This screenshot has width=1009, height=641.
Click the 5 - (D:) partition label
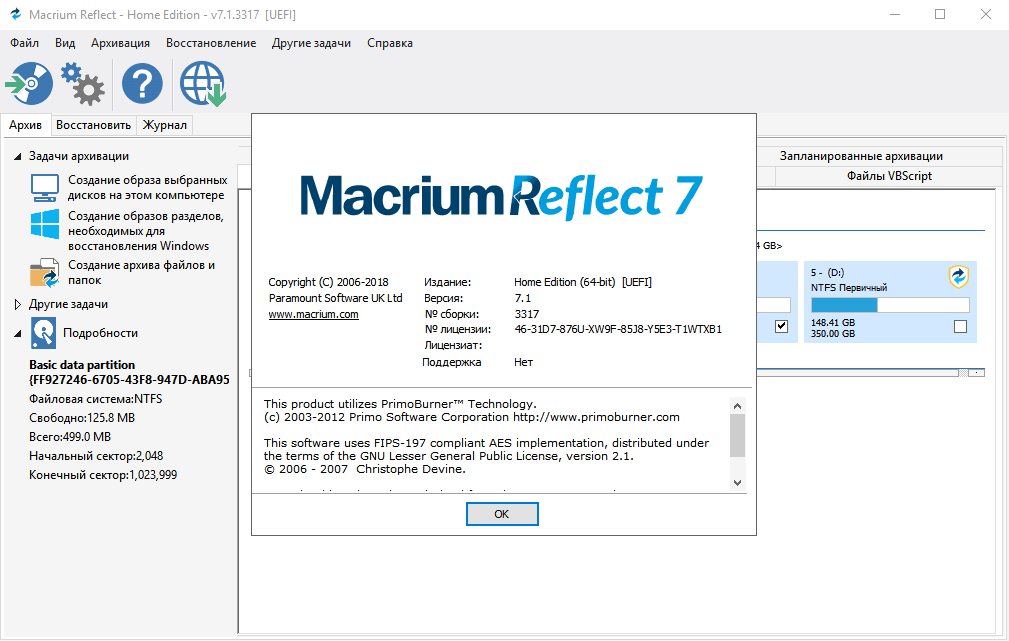click(x=828, y=272)
